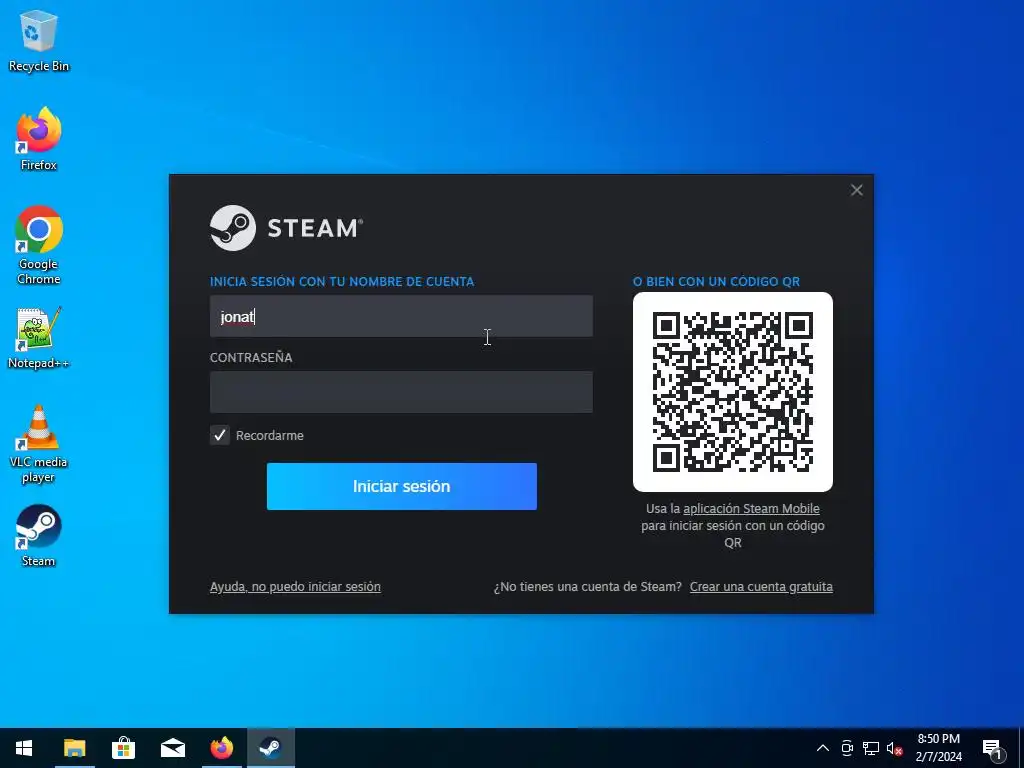Open the taskbar clock showing 8:50 PM

[x=938, y=748]
